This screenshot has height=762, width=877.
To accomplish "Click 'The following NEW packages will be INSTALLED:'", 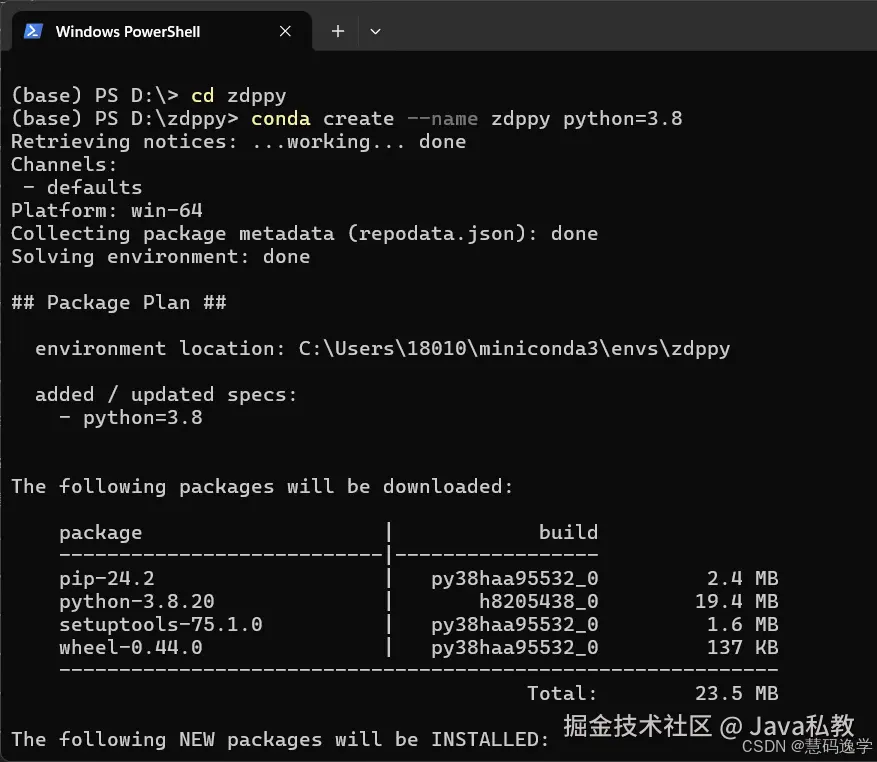I will tap(280, 740).
